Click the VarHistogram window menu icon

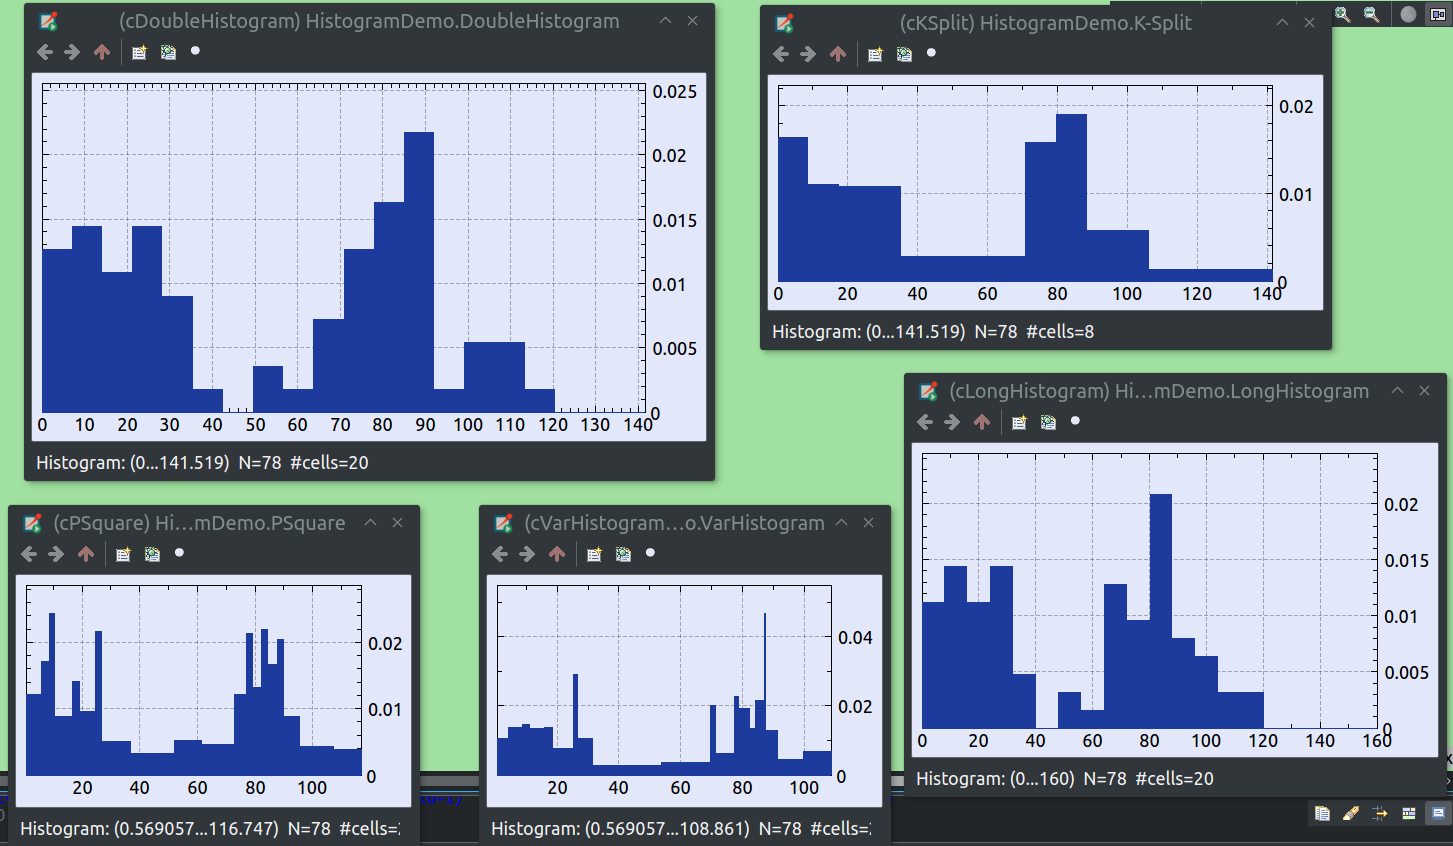coord(503,523)
